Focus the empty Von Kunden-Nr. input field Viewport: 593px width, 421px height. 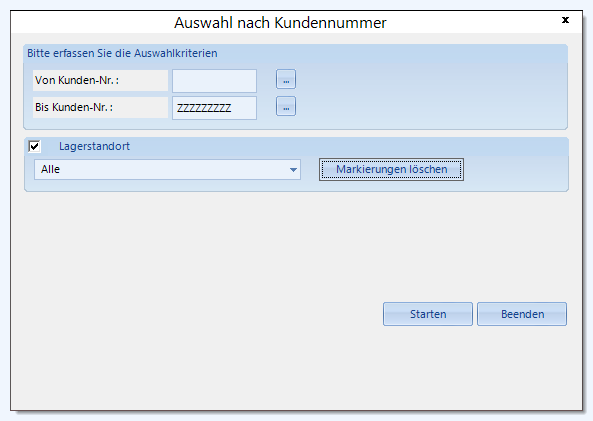(x=214, y=81)
